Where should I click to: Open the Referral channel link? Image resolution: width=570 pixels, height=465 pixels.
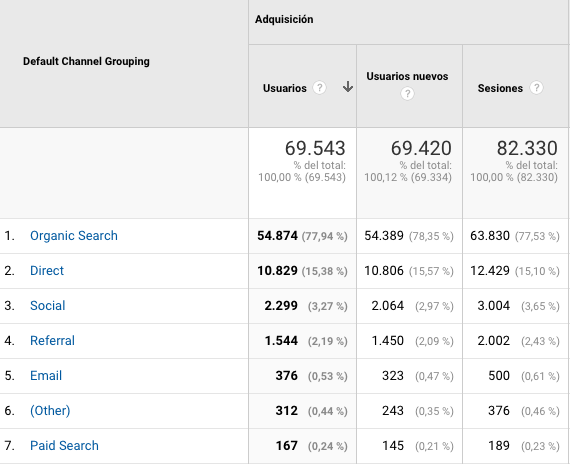52,340
